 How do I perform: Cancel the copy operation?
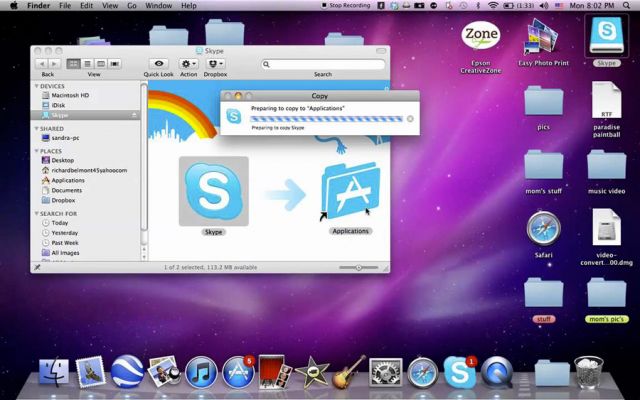[410, 119]
